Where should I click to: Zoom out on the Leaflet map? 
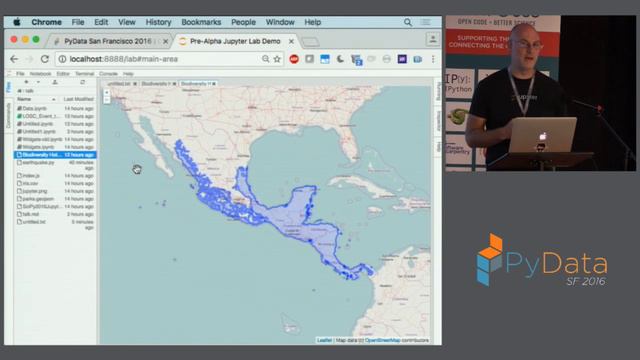tap(107, 99)
